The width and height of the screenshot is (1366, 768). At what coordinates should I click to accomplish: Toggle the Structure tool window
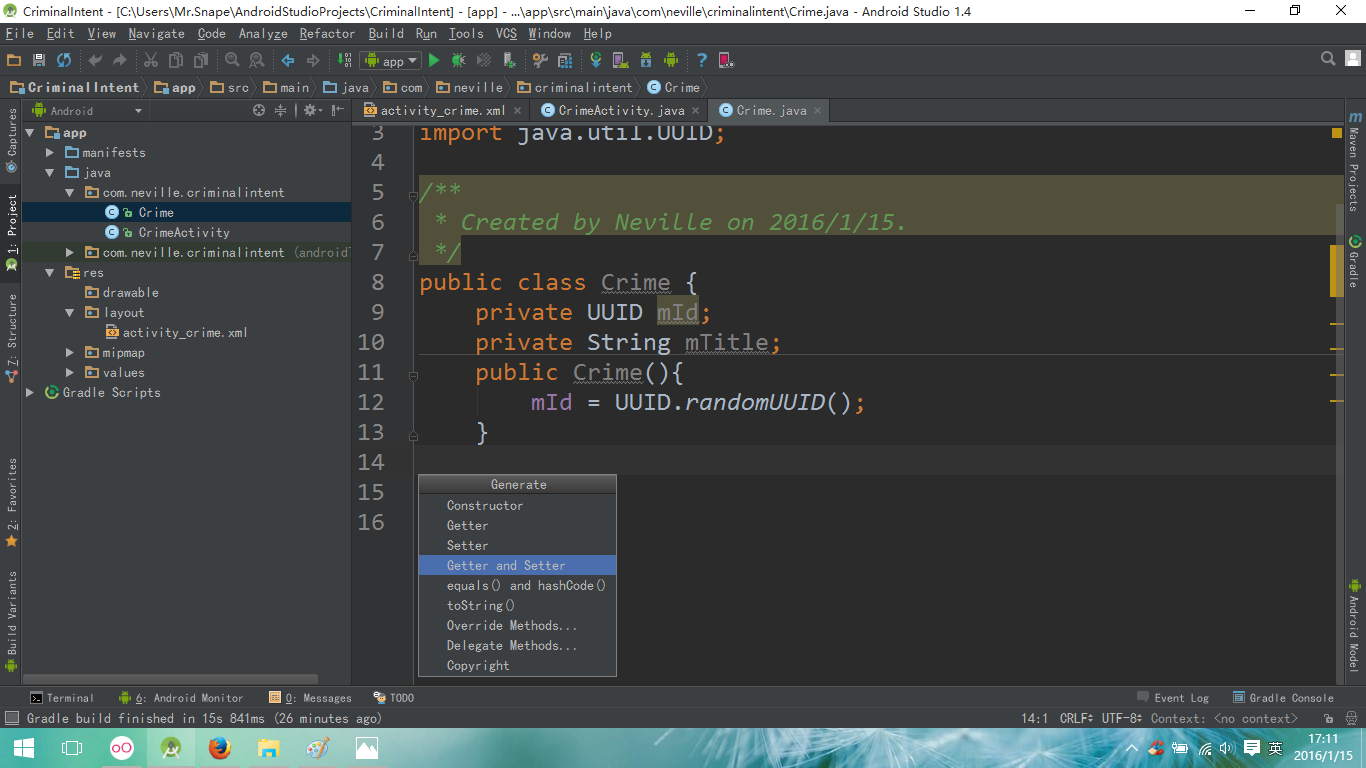point(11,338)
